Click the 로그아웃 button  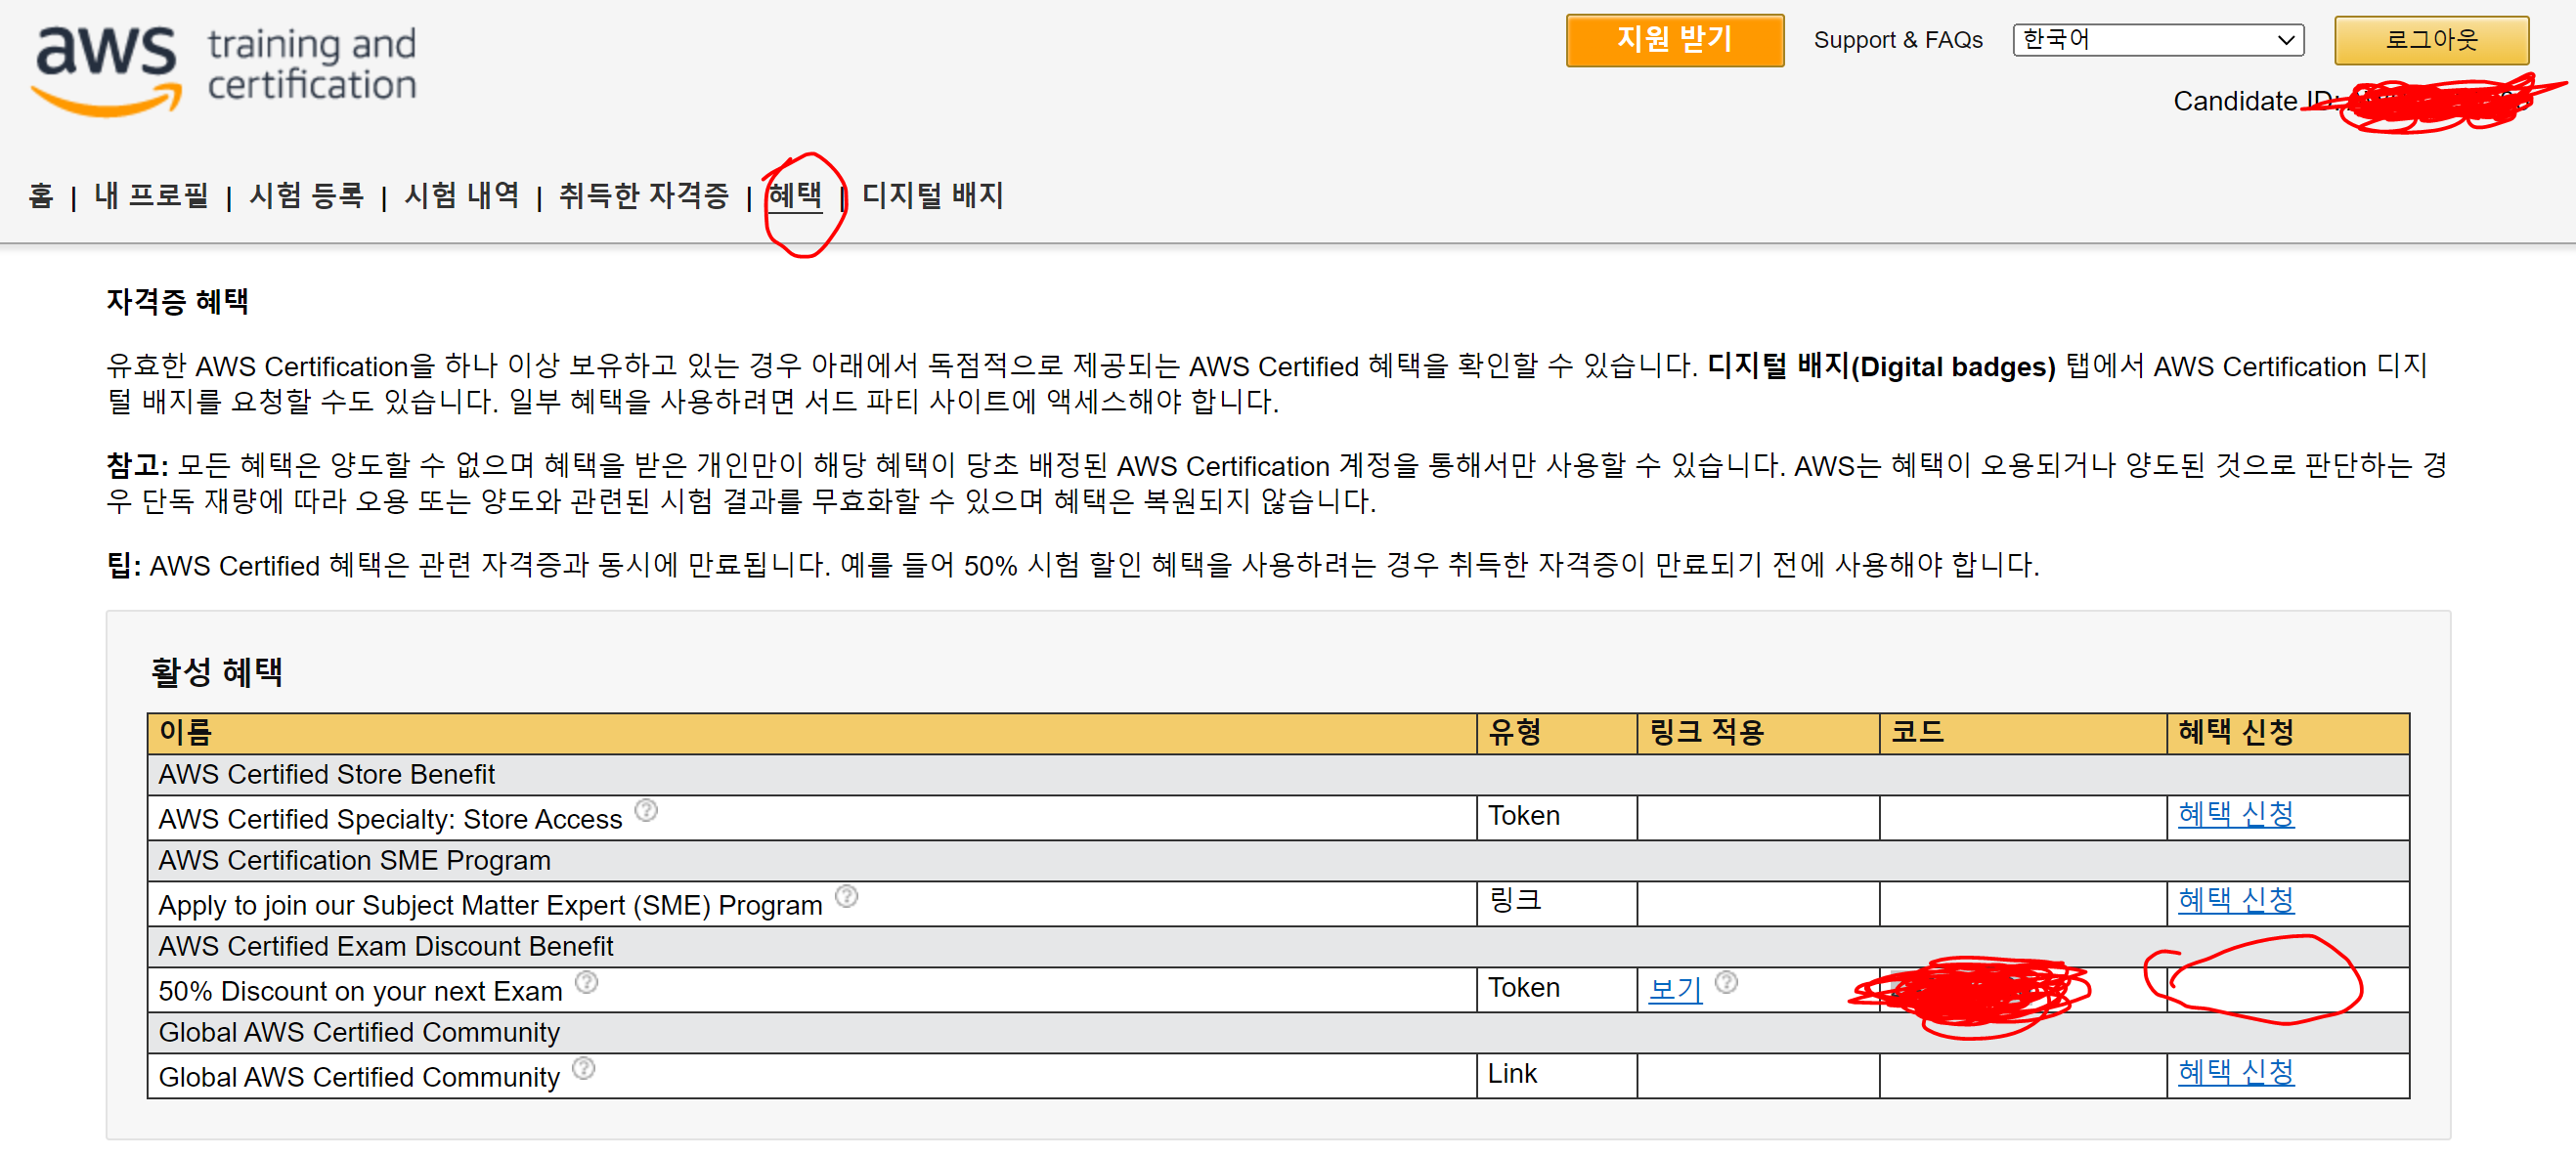coord(2430,40)
